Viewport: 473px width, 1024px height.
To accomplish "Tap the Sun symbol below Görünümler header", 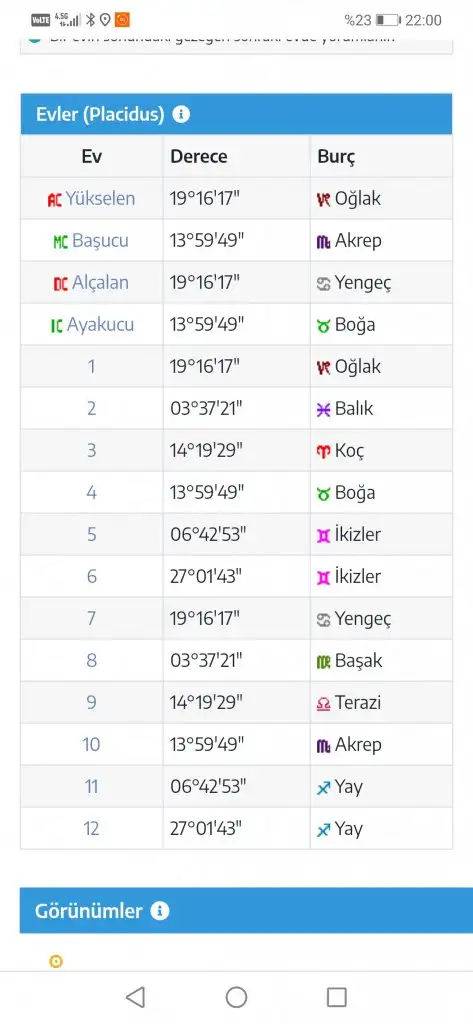I will coord(56,961).
